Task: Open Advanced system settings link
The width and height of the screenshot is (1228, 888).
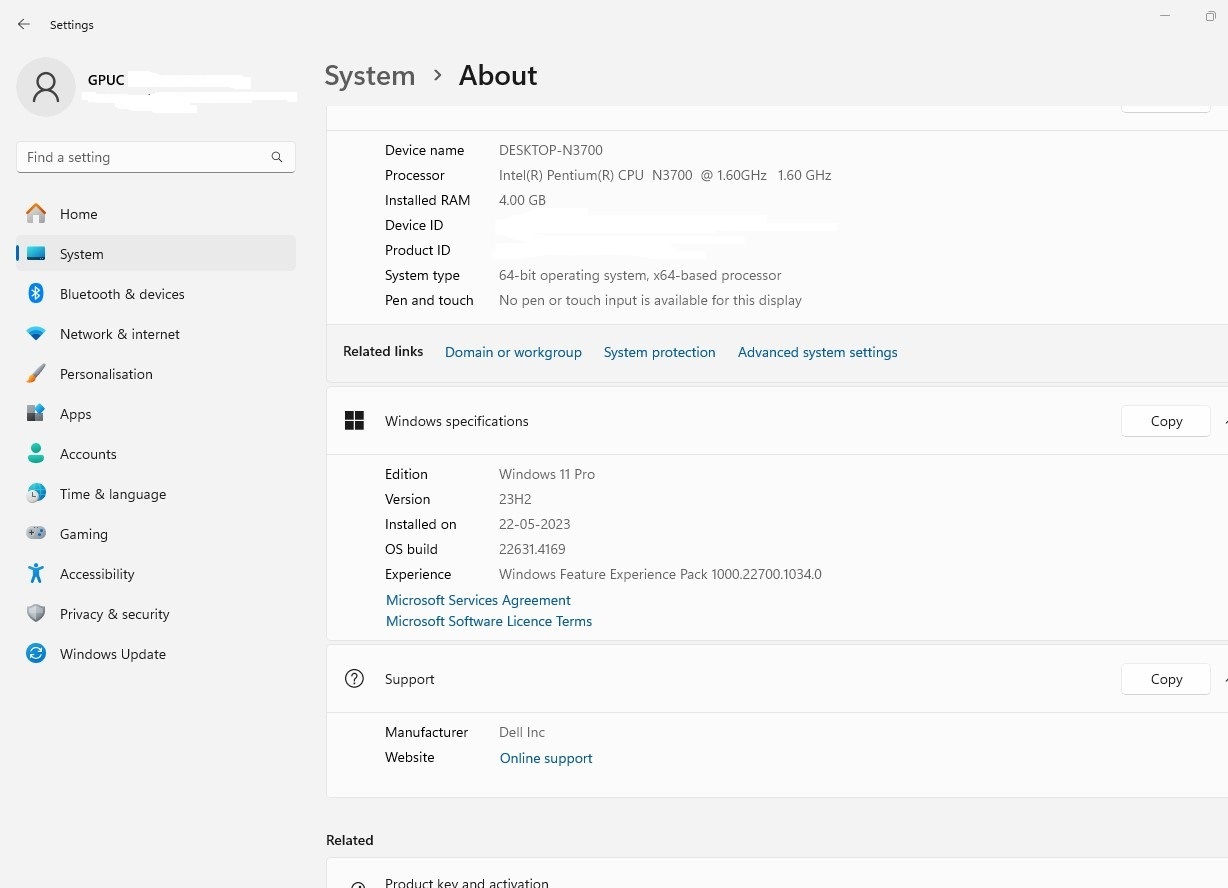Action: tap(818, 352)
